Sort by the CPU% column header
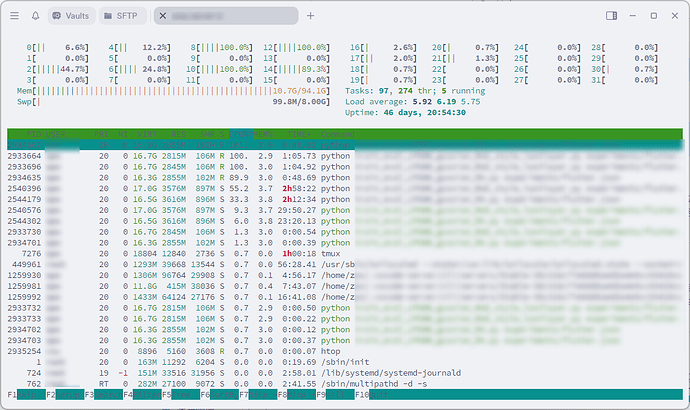 click(x=241, y=134)
